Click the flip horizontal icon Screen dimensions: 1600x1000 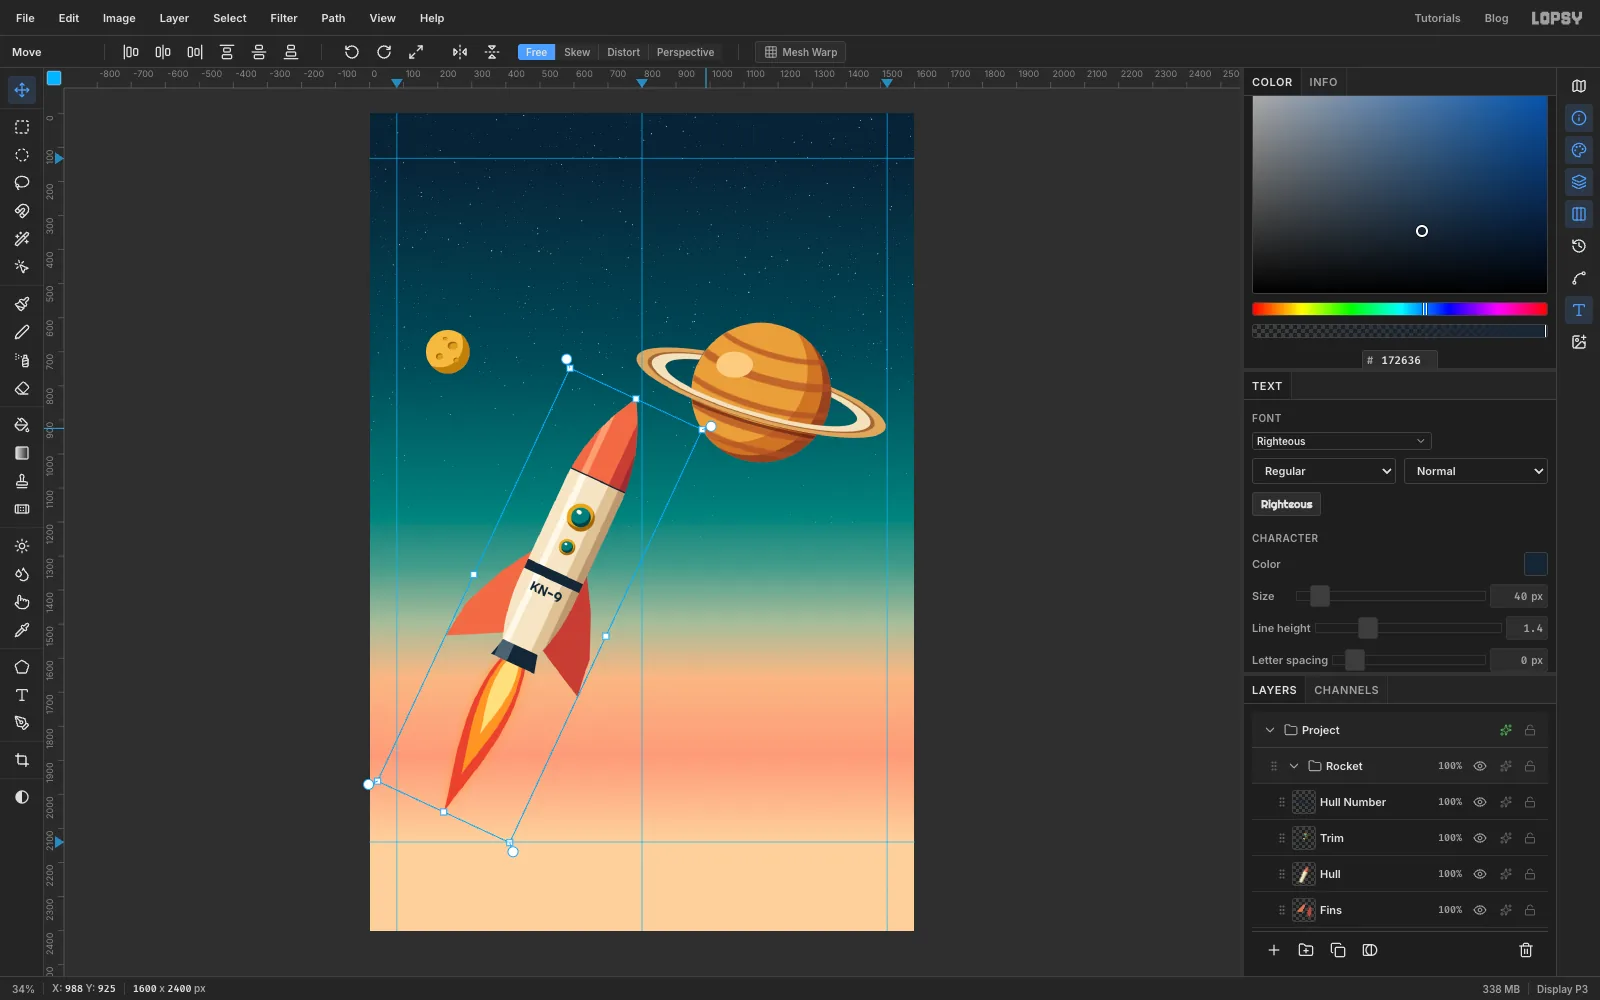pyautogui.click(x=460, y=52)
